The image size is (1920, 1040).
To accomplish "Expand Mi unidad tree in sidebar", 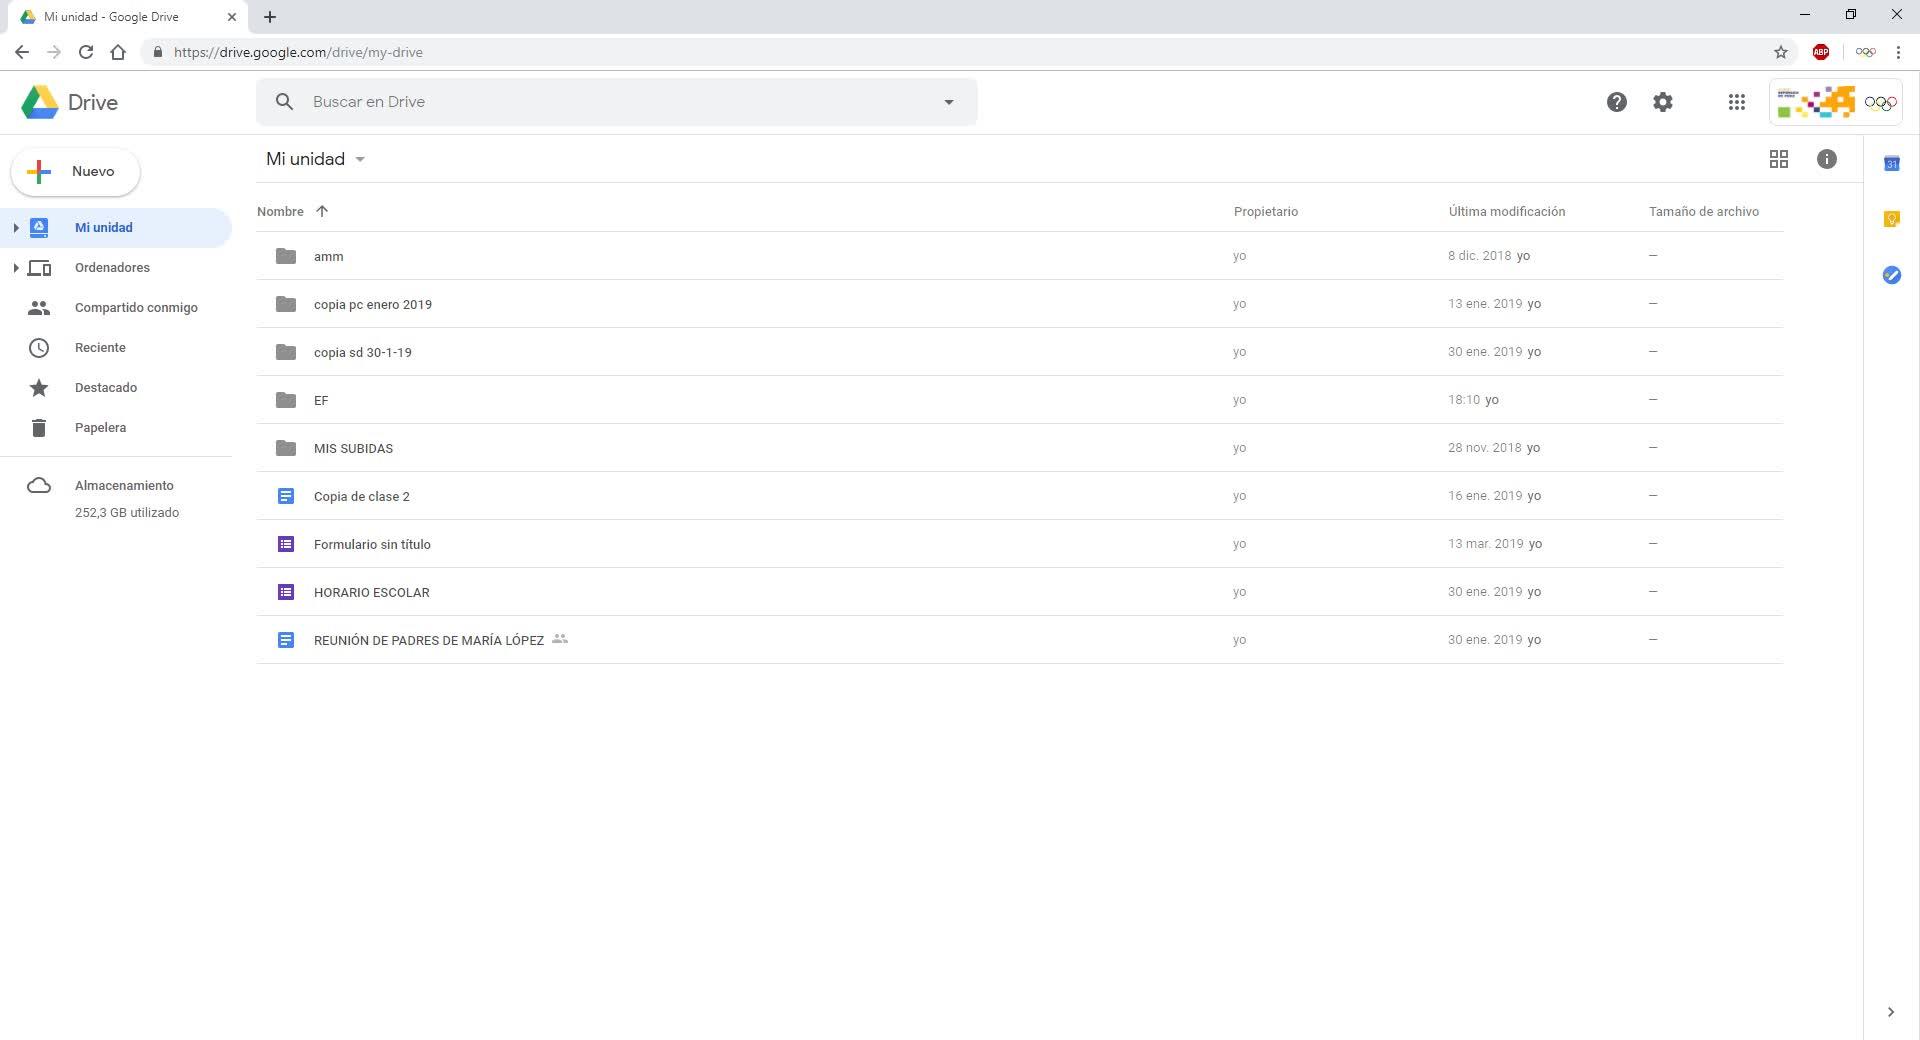I will point(16,228).
